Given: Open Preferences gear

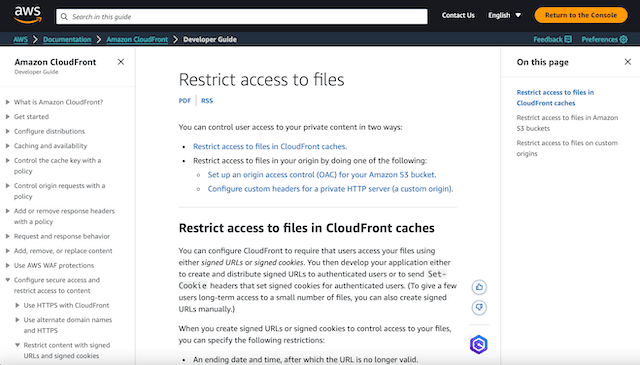Looking at the screenshot, I should [604, 39].
